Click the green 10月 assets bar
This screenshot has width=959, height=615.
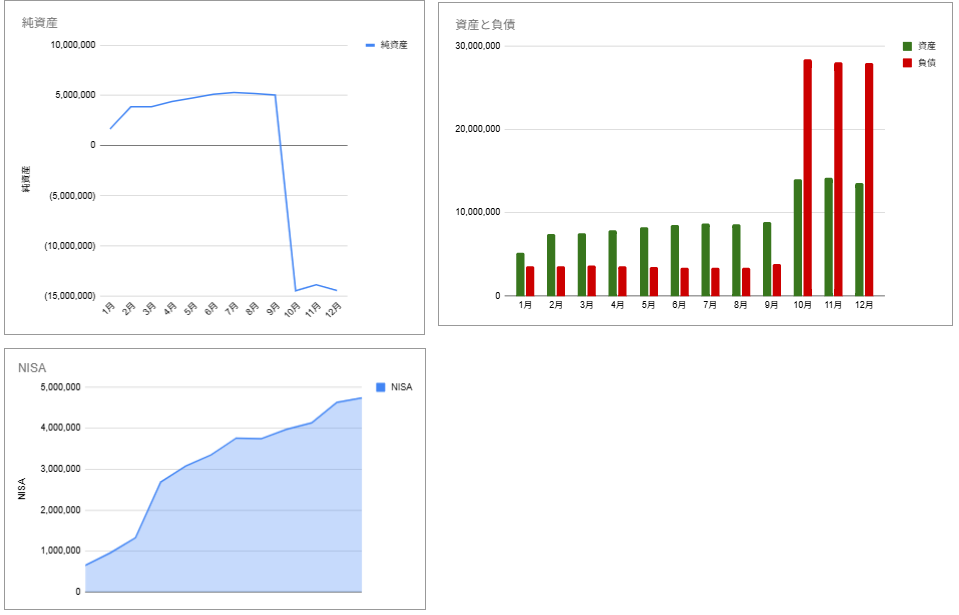pyautogui.click(x=798, y=238)
